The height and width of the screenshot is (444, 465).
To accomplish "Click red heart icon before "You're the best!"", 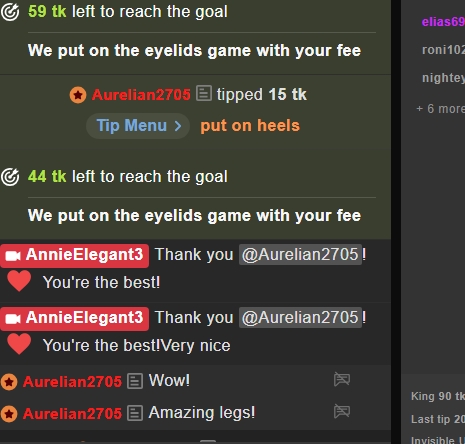I will 19,281.
